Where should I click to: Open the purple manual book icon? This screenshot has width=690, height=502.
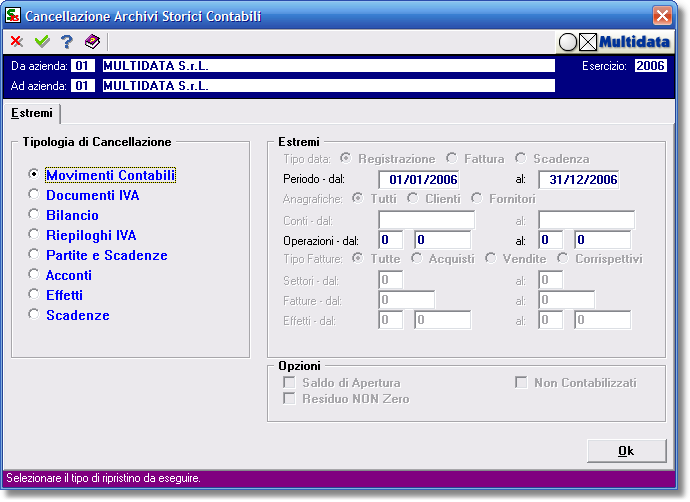coord(92,41)
